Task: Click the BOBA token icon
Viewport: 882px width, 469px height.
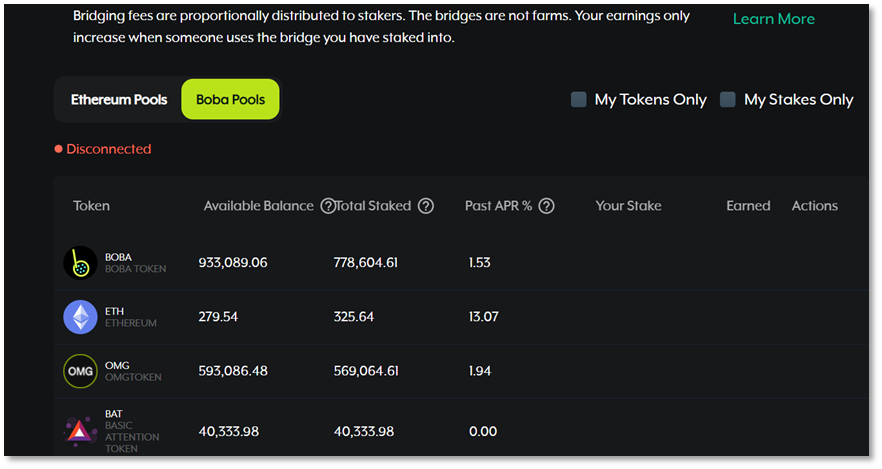Action: (x=80, y=263)
